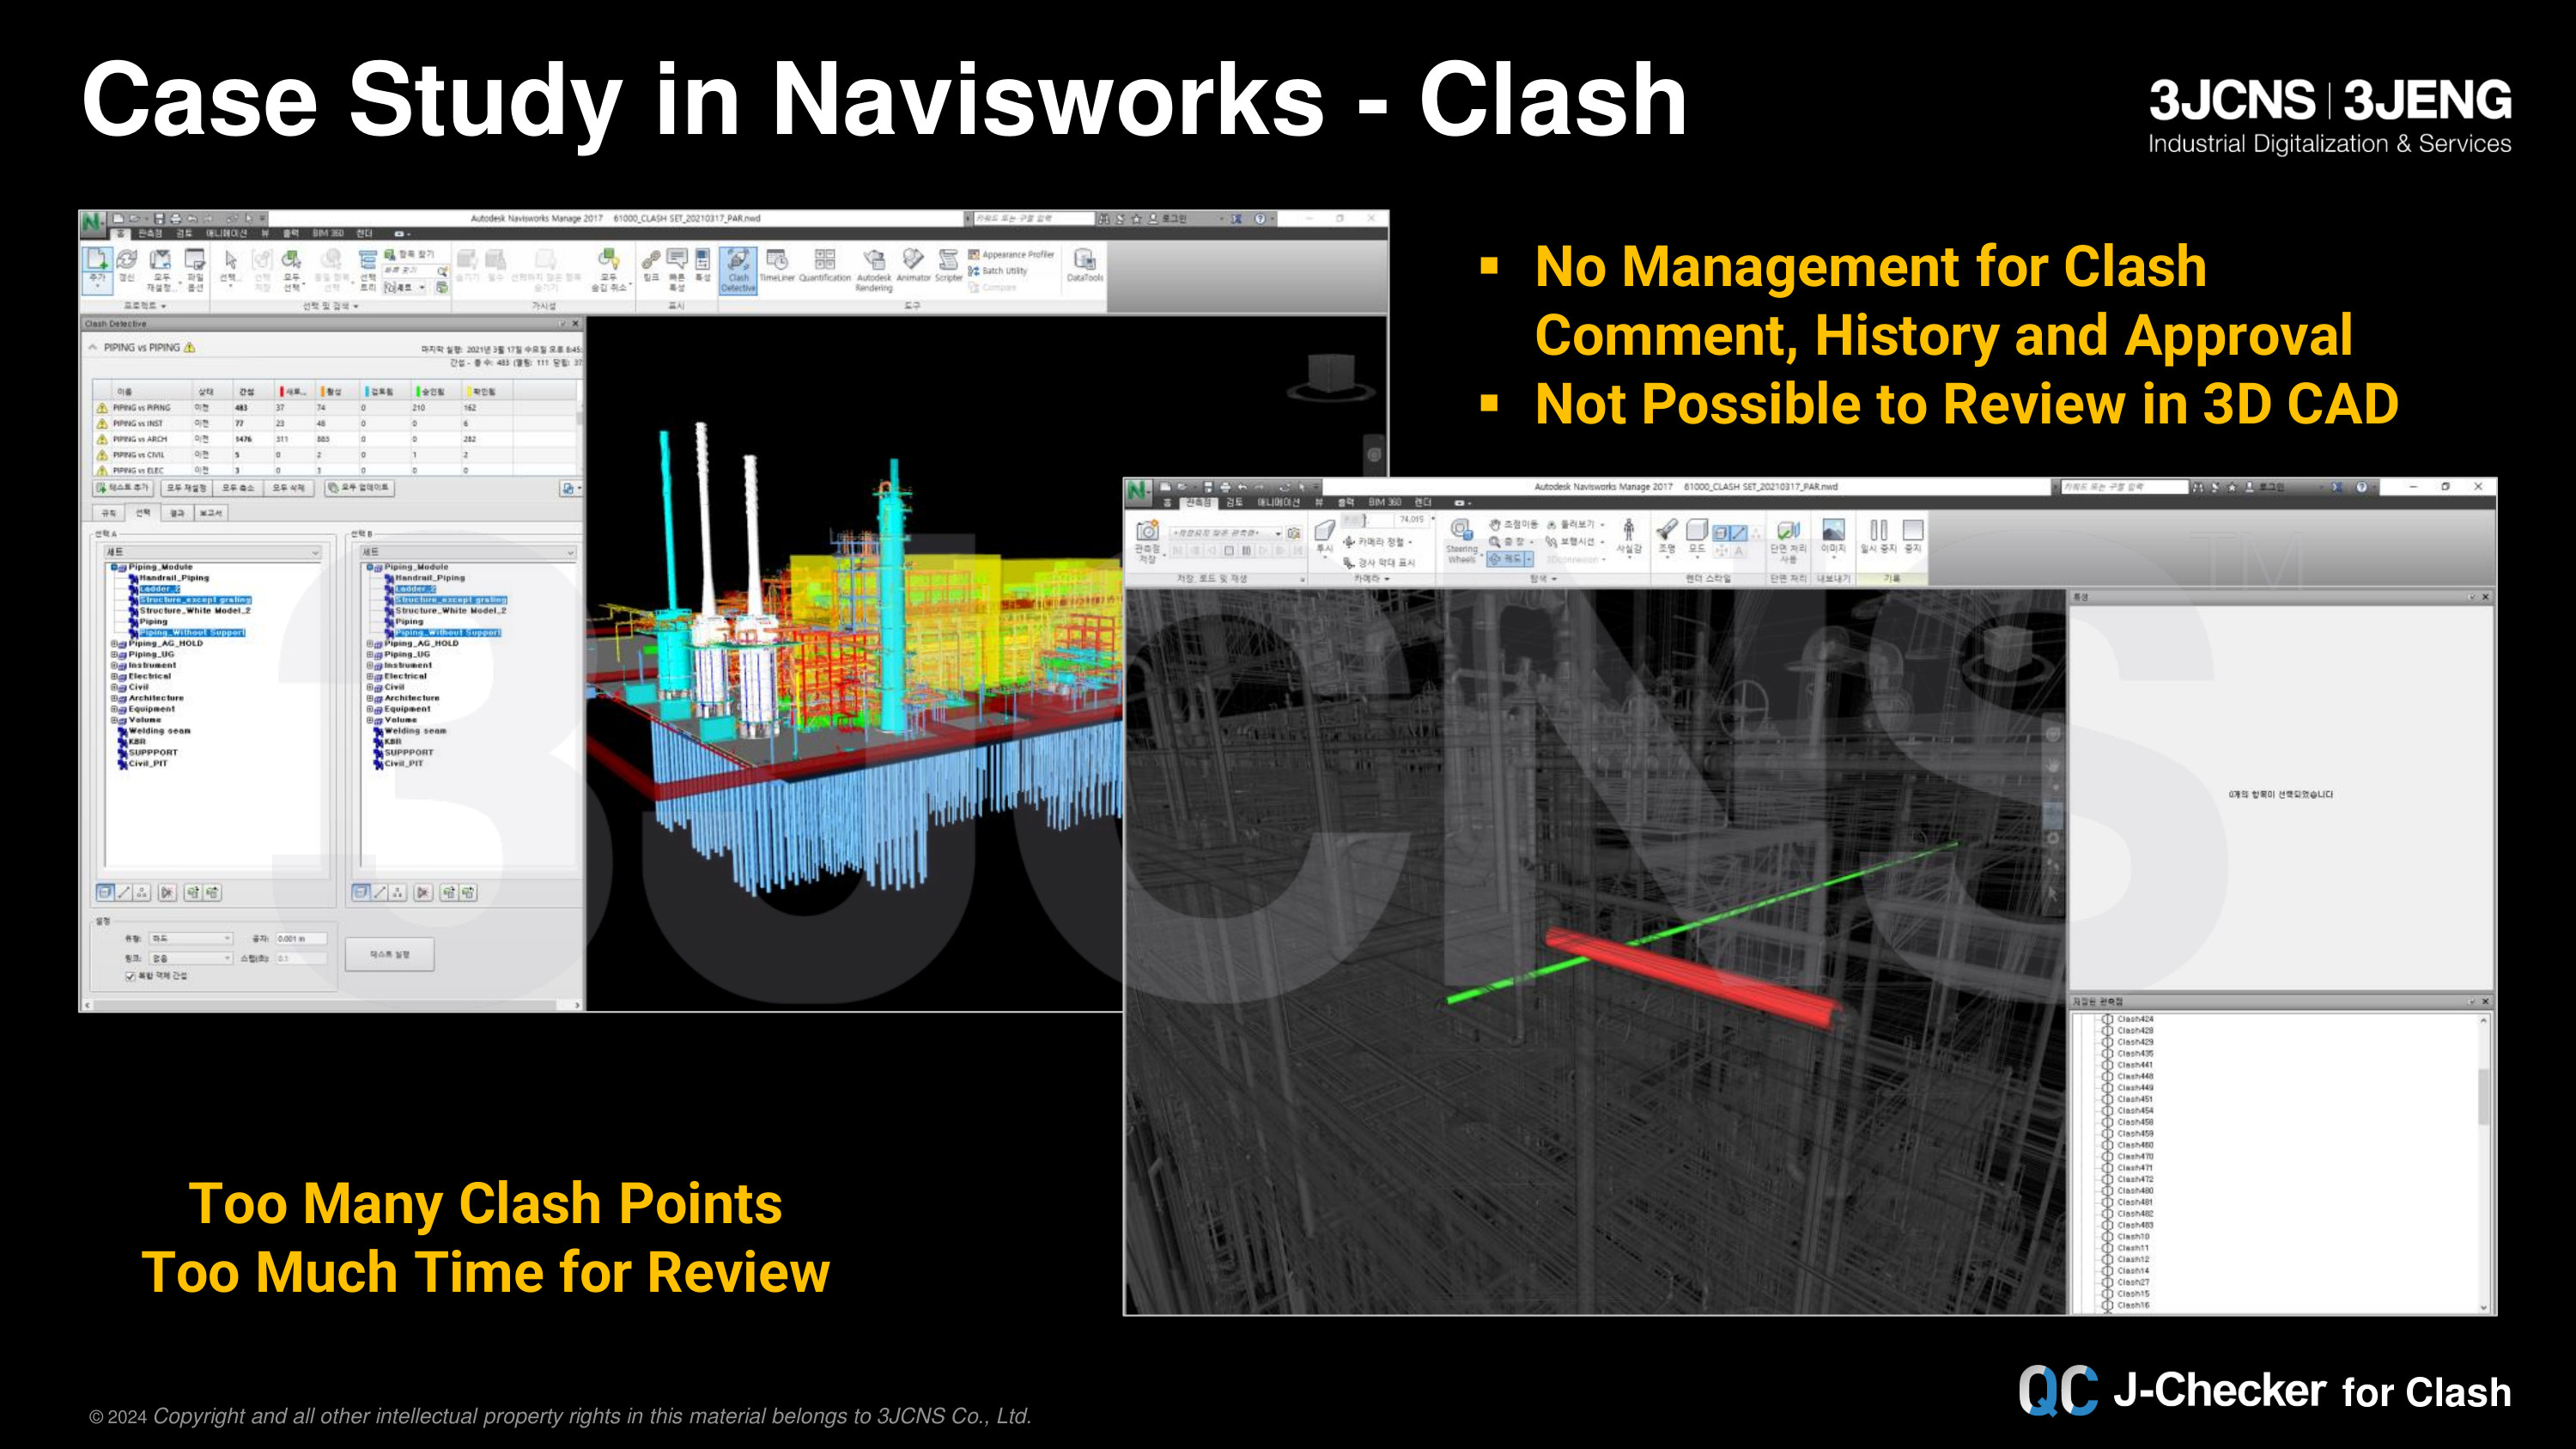
Task: Open BIM 360 ribbon tab in left window
Action: (328, 233)
